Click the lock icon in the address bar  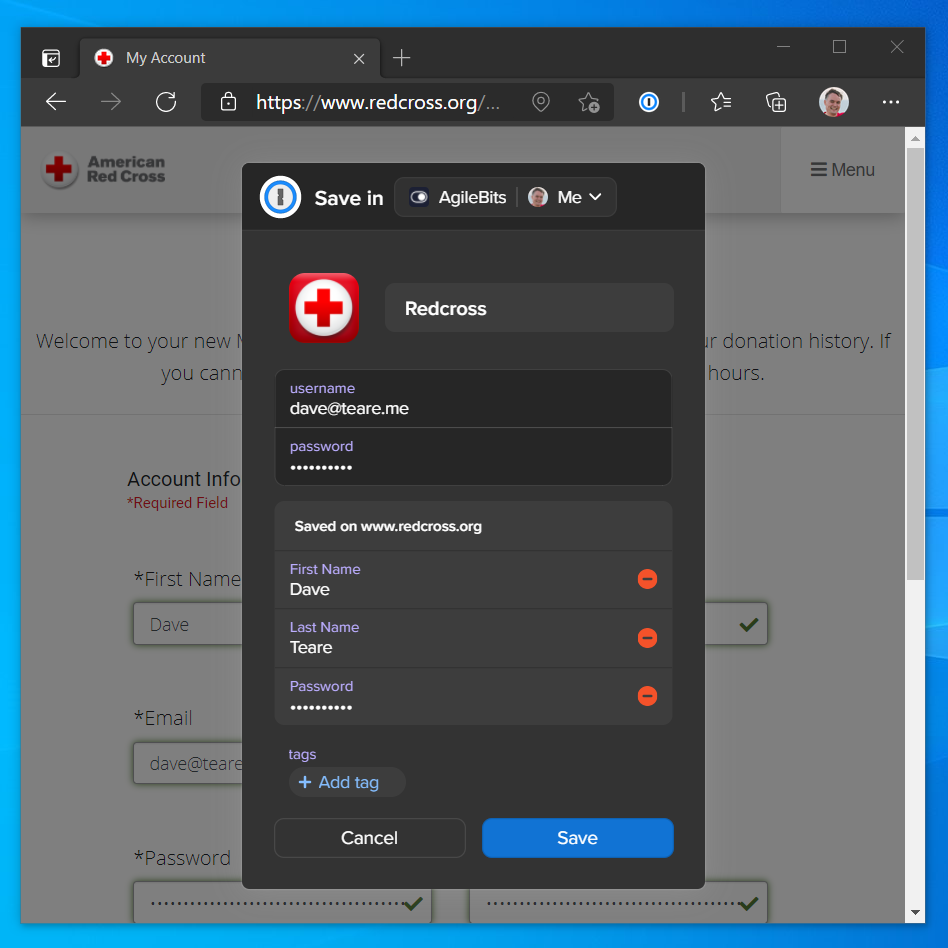point(227,101)
